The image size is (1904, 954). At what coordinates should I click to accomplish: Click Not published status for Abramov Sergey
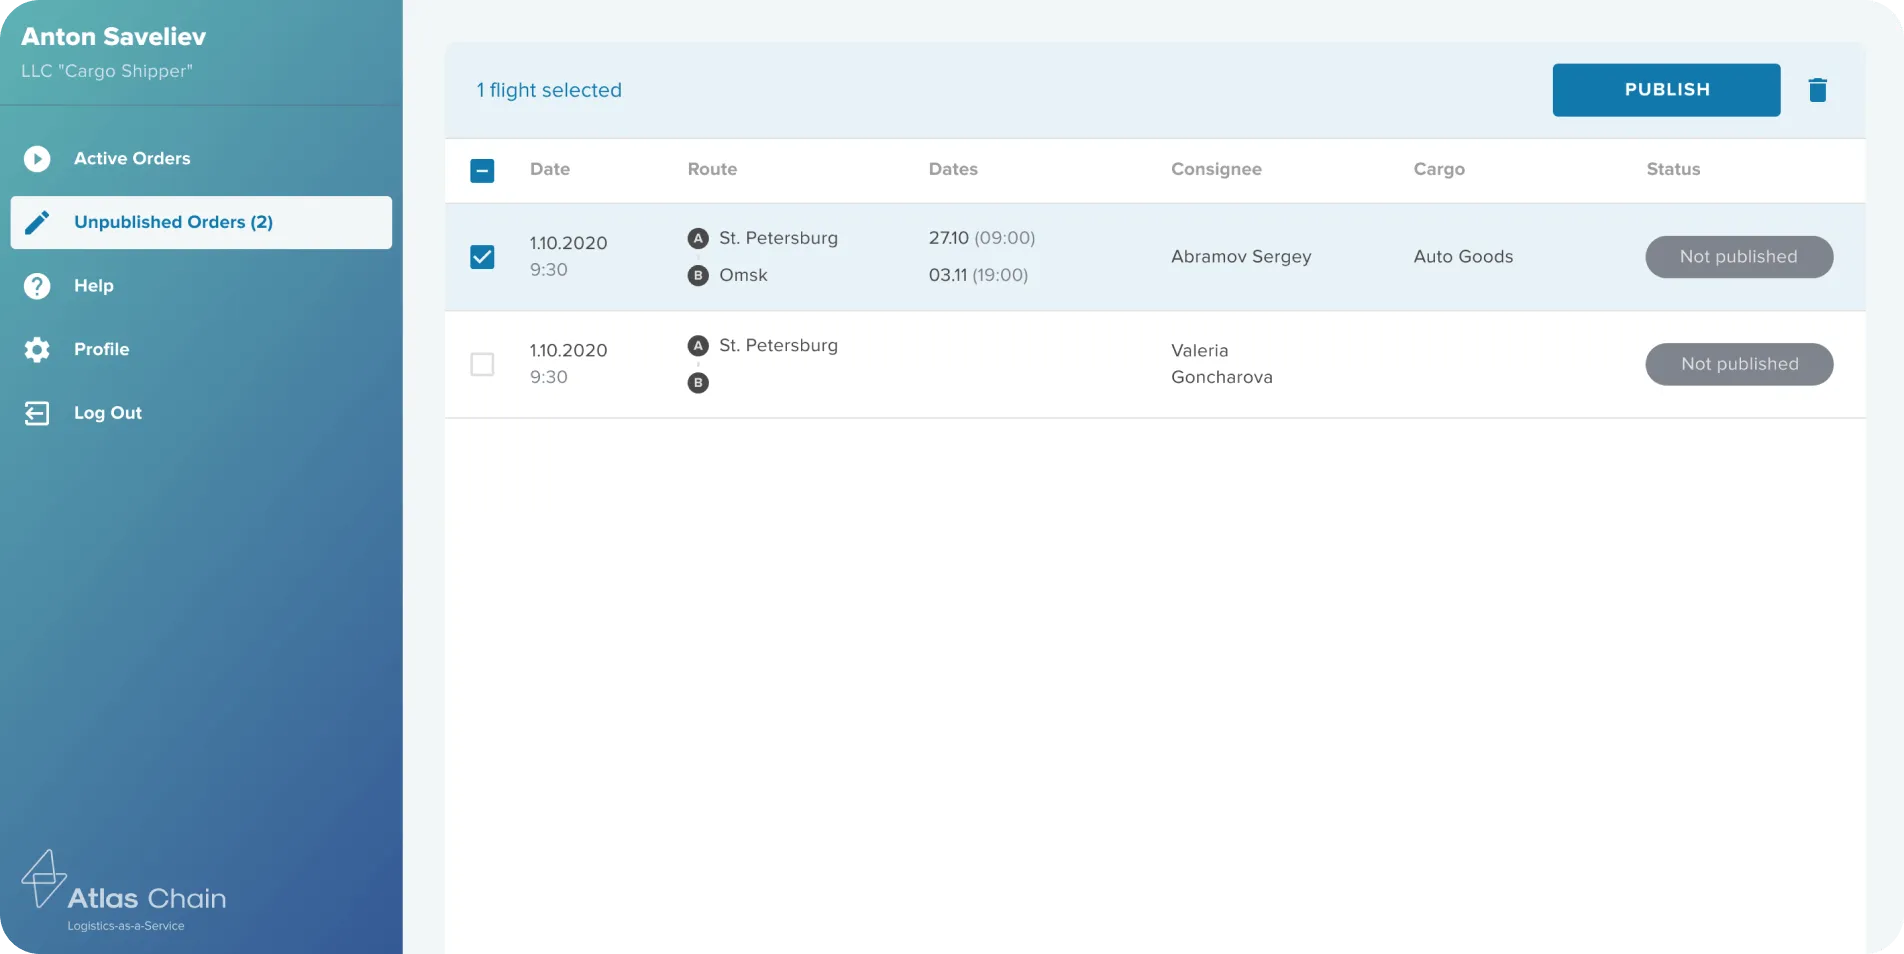pyautogui.click(x=1738, y=257)
